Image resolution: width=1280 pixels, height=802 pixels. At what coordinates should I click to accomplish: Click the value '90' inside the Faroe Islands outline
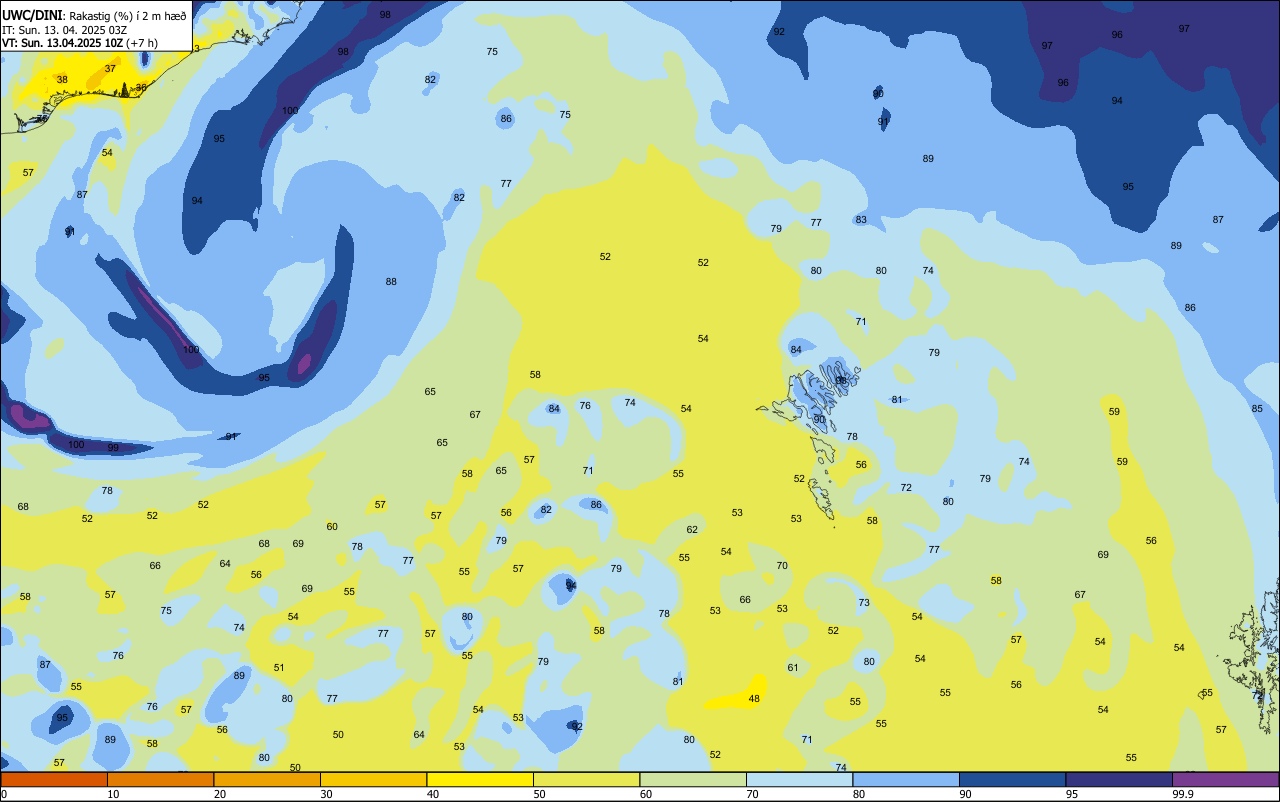[819, 419]
